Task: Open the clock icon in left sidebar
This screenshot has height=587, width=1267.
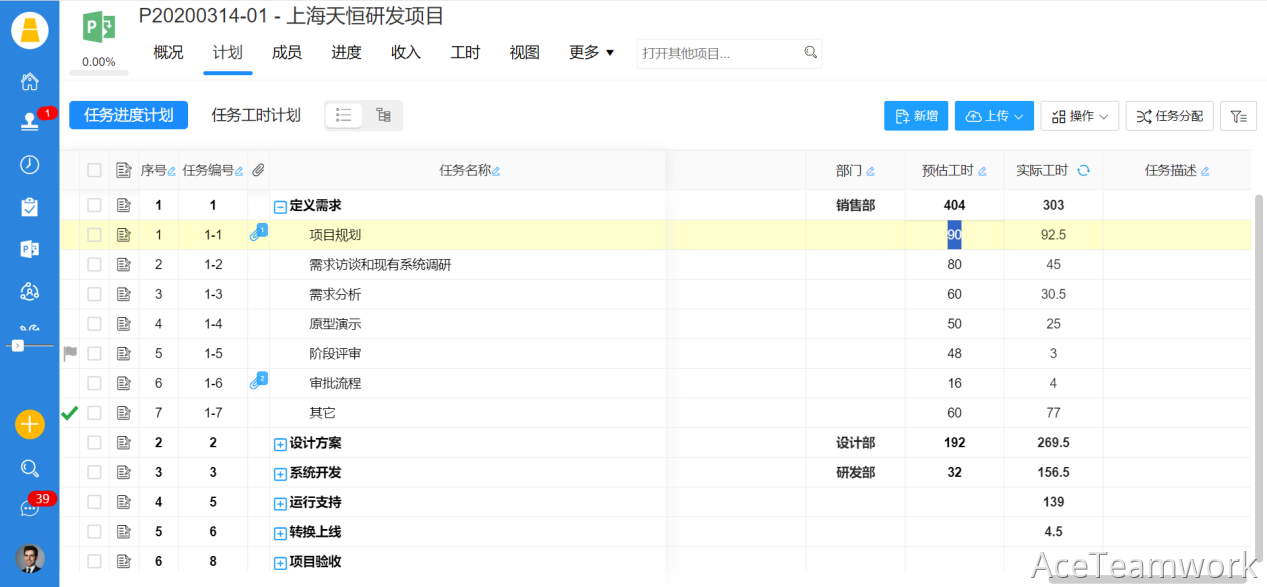Action: [29, 165]
